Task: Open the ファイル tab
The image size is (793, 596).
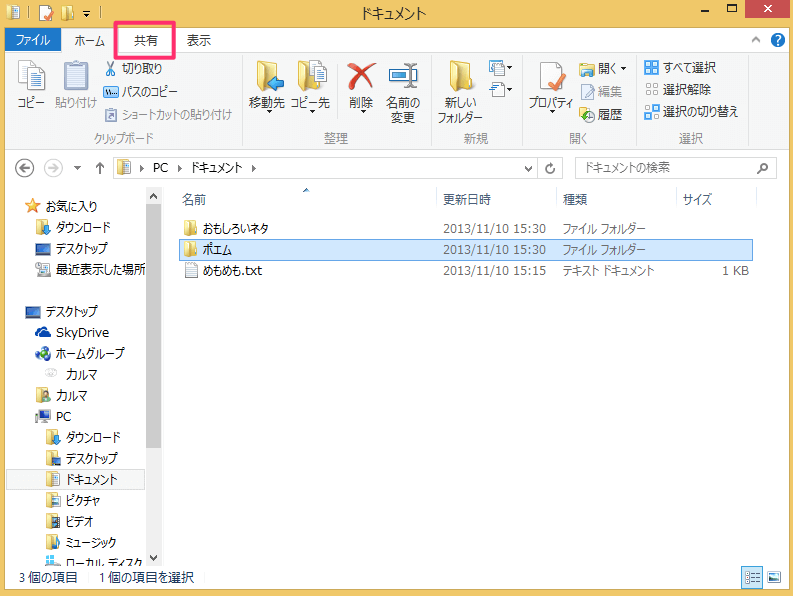Action: (33, 40)
